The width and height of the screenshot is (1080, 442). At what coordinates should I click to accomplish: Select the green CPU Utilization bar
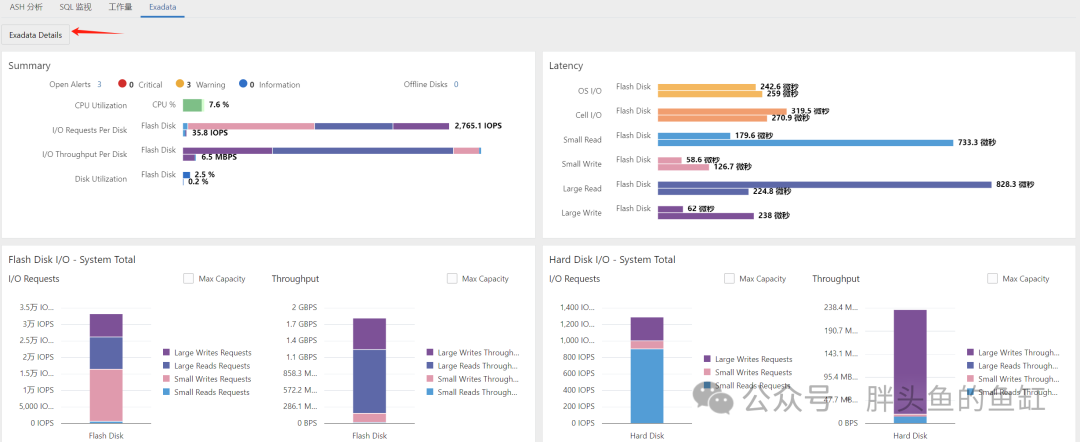coord(192,105)
